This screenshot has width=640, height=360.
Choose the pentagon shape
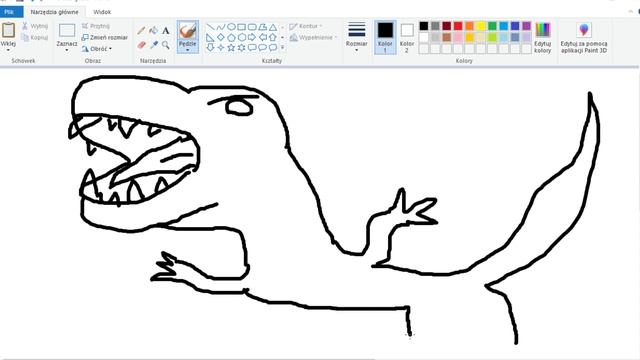[x=231, y=38]
